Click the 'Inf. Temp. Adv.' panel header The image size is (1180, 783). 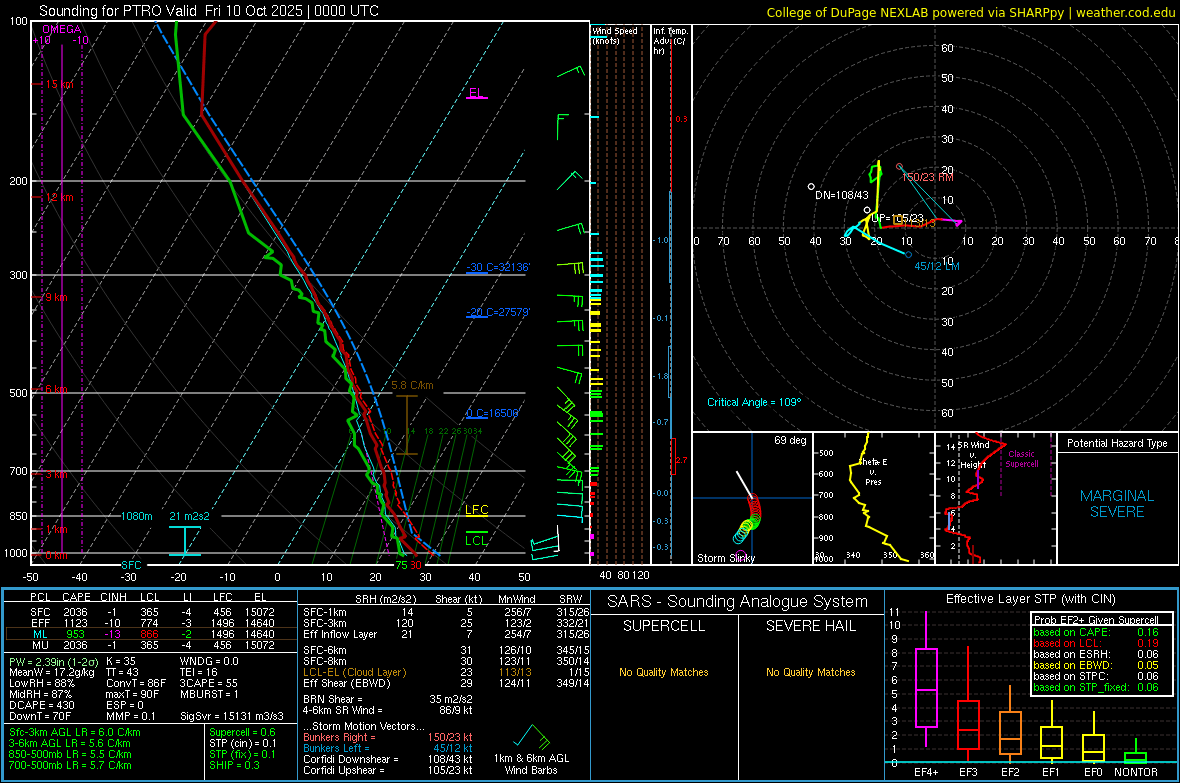(x=670, y=41)
